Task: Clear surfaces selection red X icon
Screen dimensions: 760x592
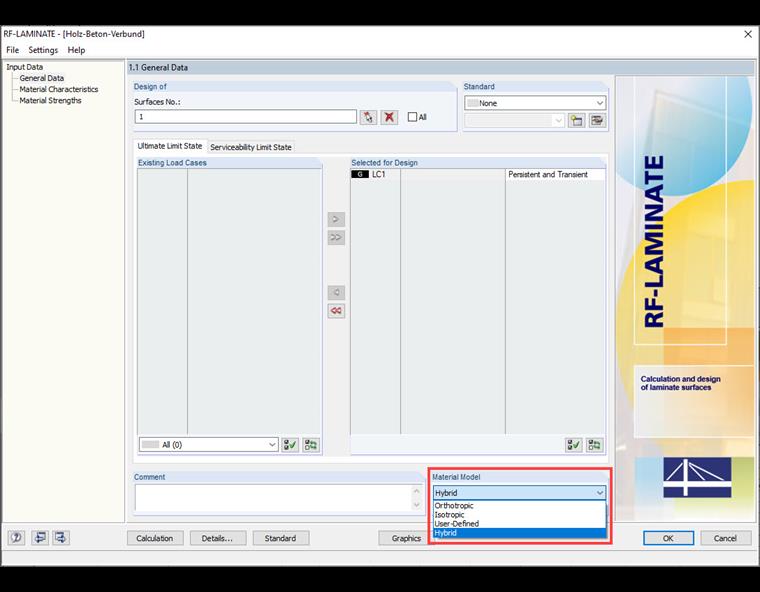Action: point(389,117)
